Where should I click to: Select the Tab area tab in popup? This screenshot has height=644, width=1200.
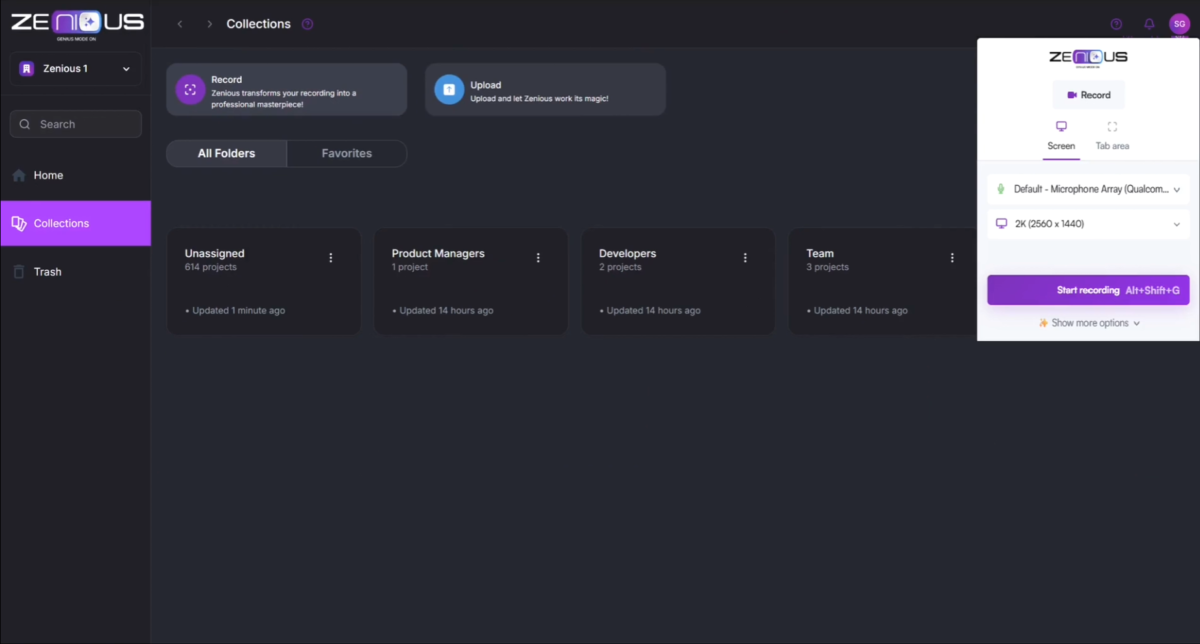pos(1112,136)
